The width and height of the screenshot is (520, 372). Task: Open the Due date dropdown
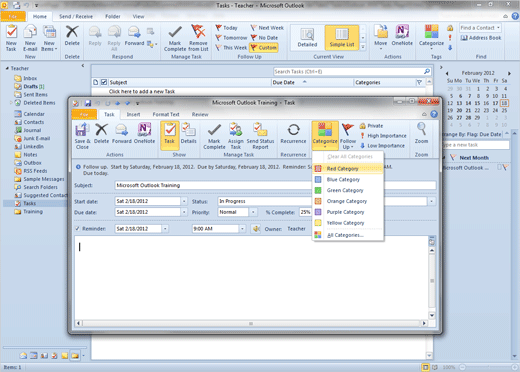(x=184, y=212)
